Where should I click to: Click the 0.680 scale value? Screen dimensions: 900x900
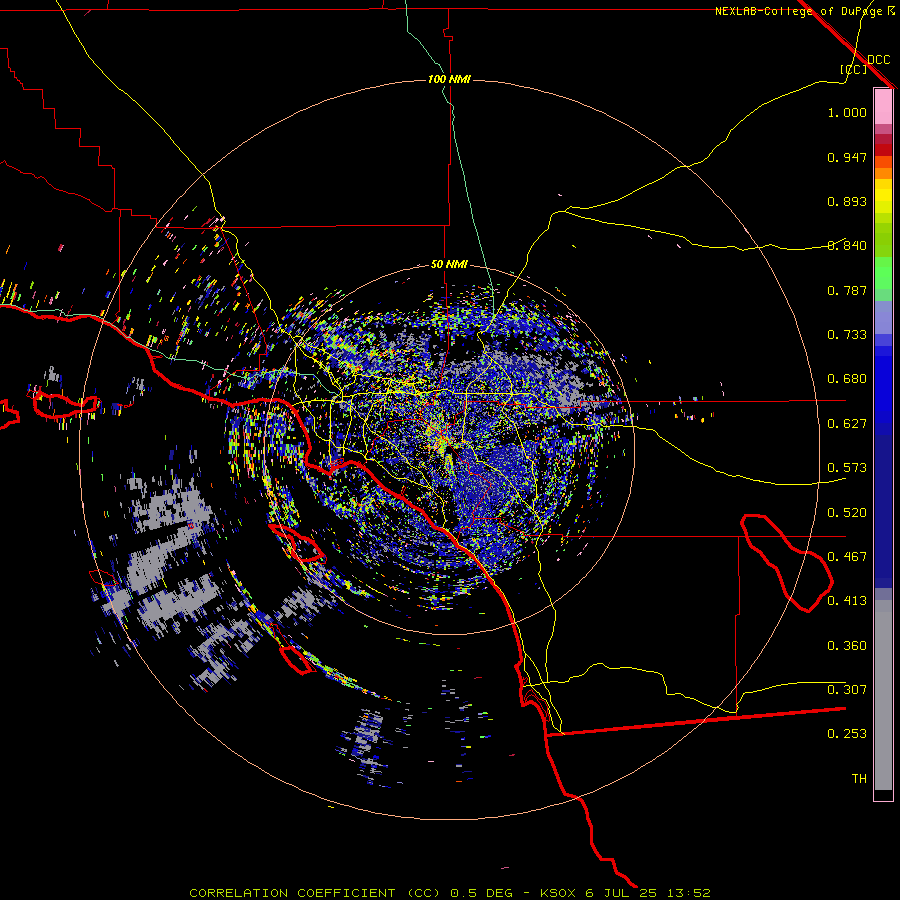click(x=847, y=379)
